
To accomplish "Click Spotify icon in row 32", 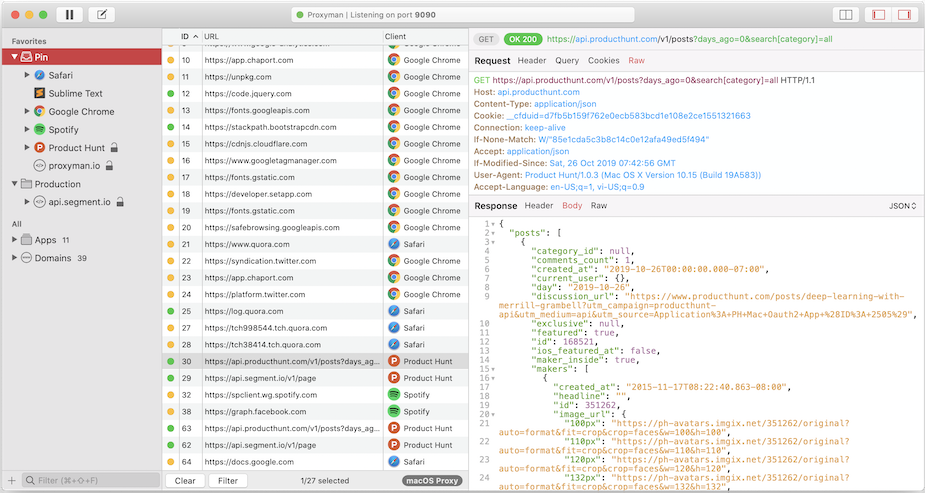I will [x=393, y=395].
